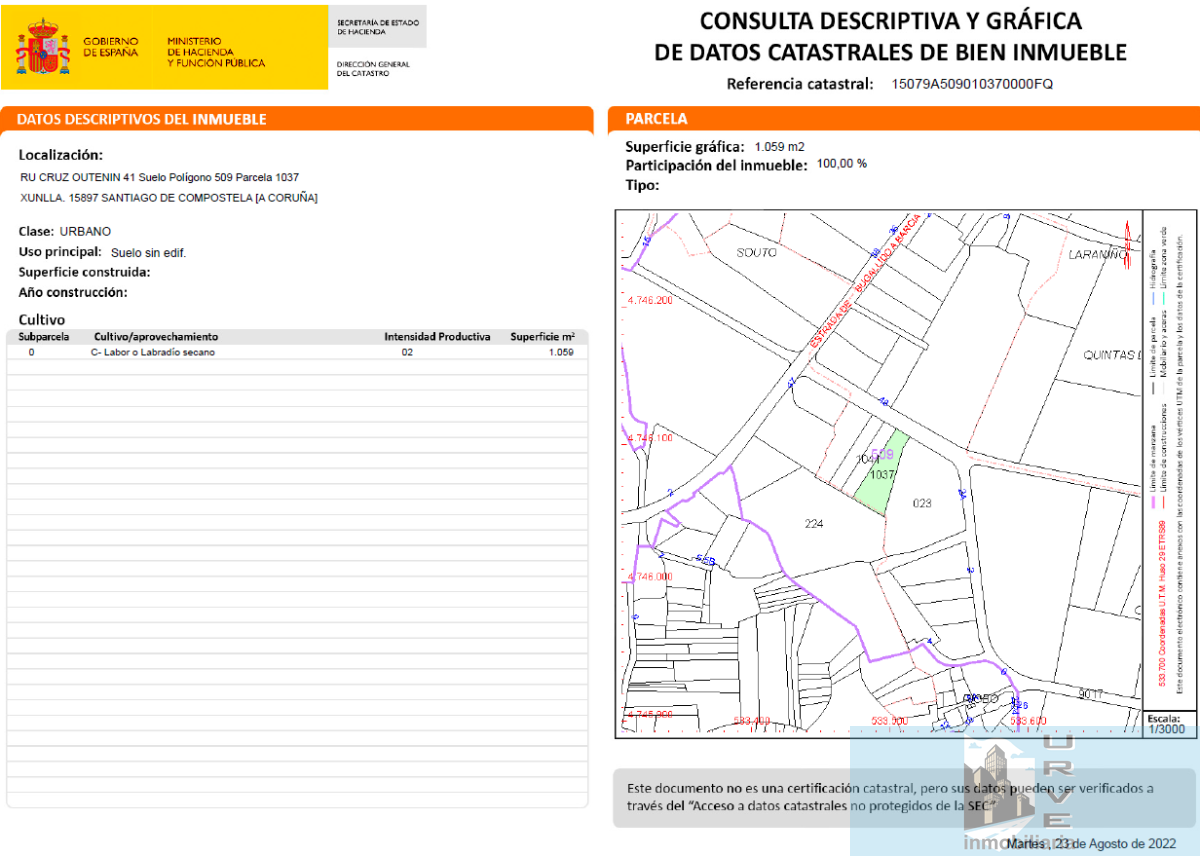The width and height of the screenshot is (1200, 856).
Task: Click the "SOUTO" label on the map
Action: (x=757, y=253)
